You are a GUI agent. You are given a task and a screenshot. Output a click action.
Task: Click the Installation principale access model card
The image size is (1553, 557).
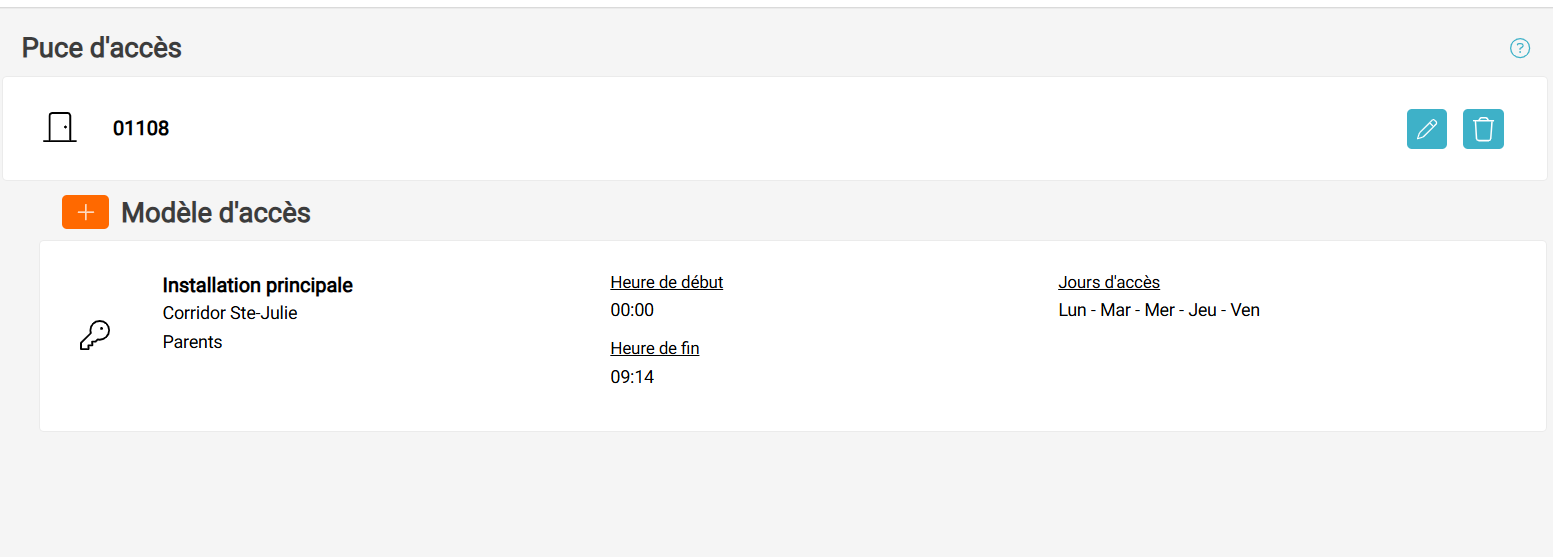793,336
